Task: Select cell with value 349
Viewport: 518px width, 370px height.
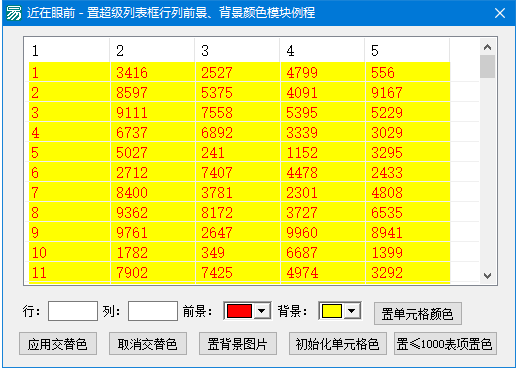Action: click(237, 252)
